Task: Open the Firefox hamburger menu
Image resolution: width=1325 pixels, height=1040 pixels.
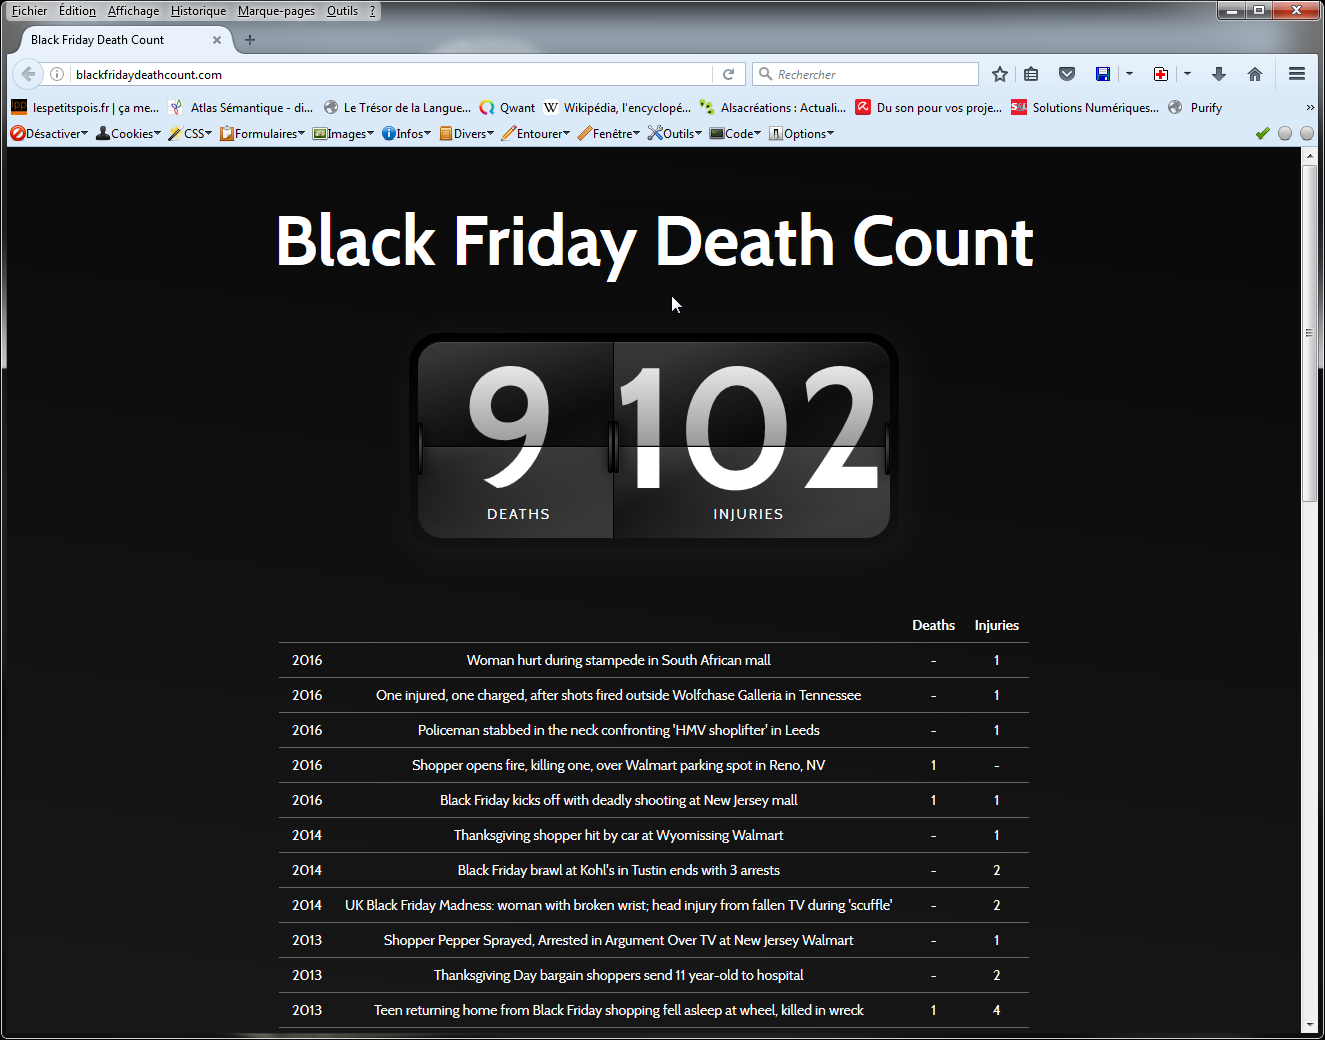Action: [1297, 74]
